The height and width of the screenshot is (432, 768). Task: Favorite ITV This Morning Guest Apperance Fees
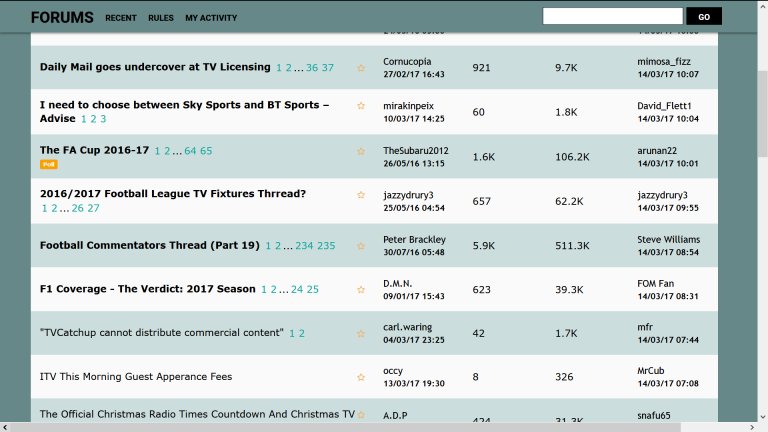[361, 377]
